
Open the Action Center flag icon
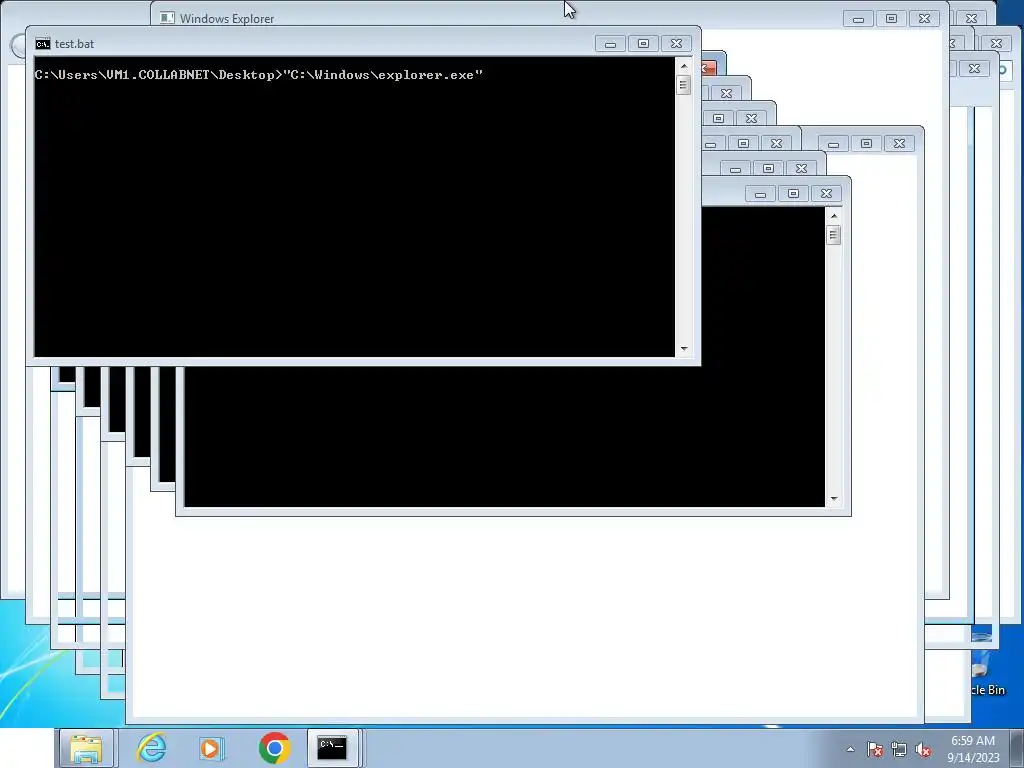click(874, 749)
